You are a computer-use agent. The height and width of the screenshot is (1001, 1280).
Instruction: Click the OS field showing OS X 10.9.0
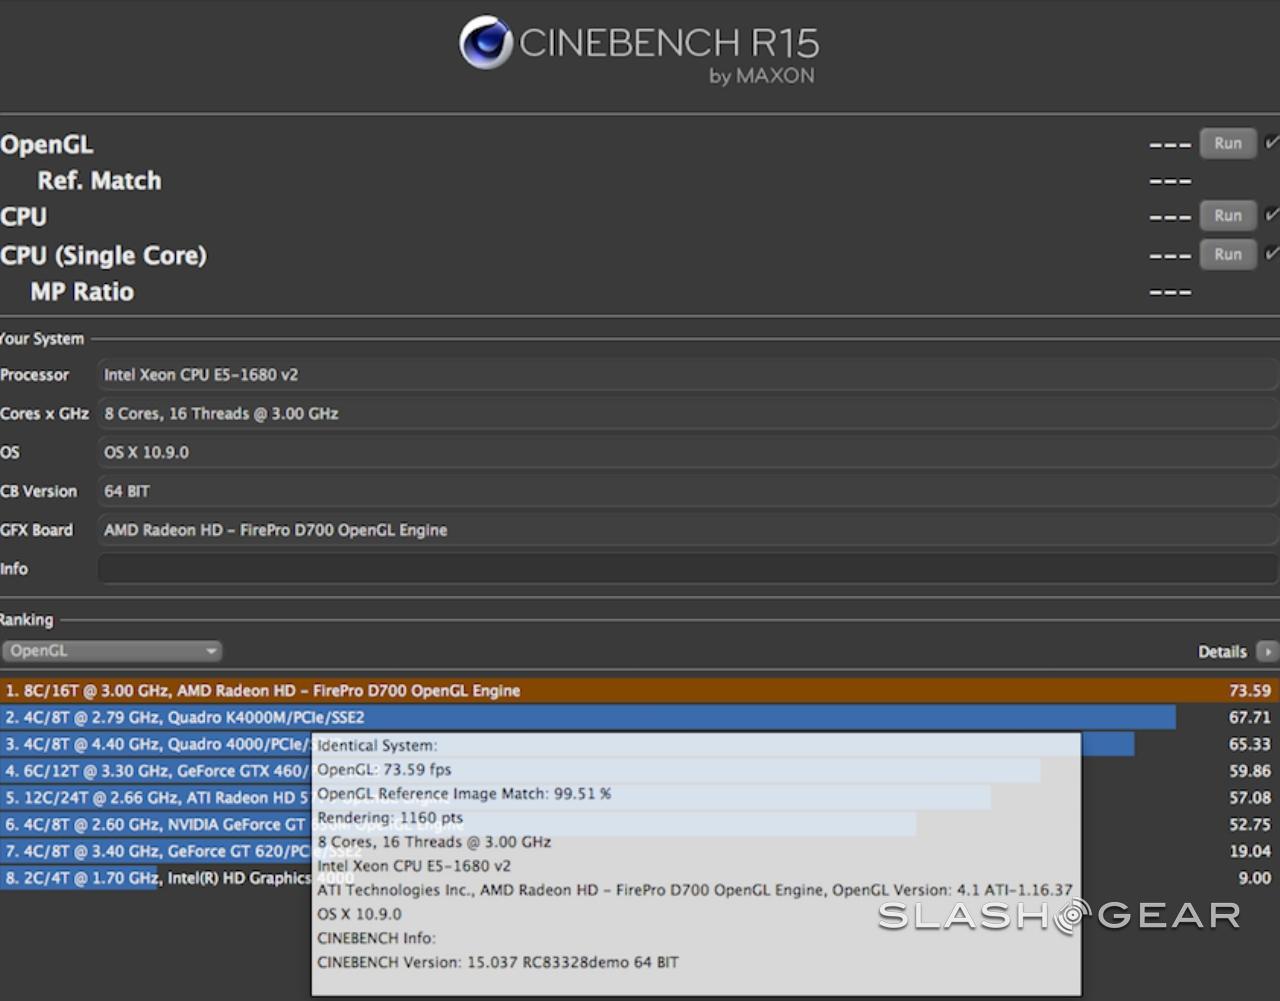click(x=686, y=453)
